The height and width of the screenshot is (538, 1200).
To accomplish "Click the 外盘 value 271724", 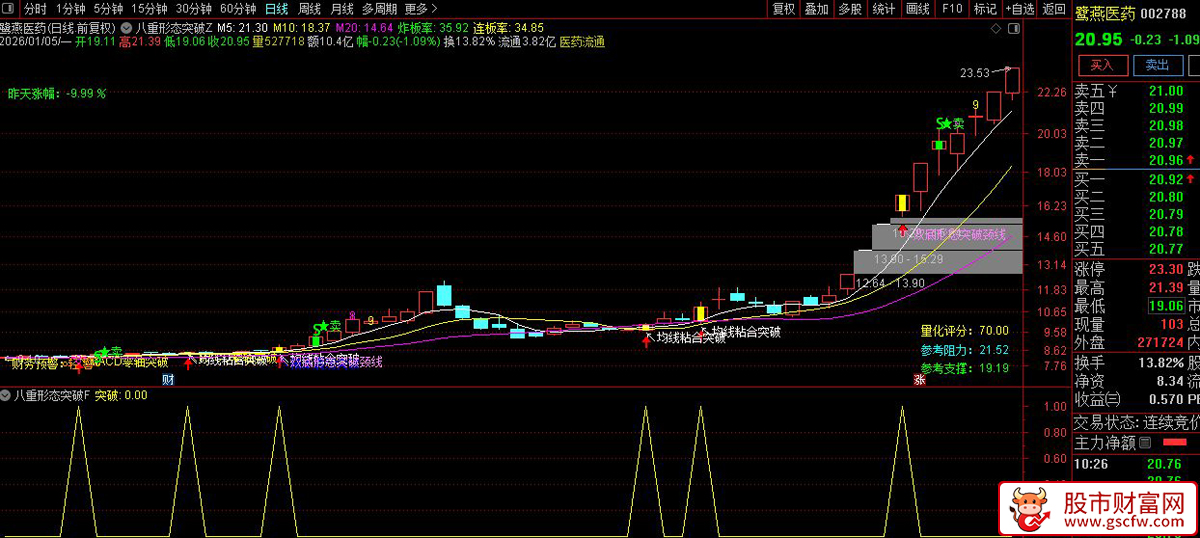I will click(1160, 343).
